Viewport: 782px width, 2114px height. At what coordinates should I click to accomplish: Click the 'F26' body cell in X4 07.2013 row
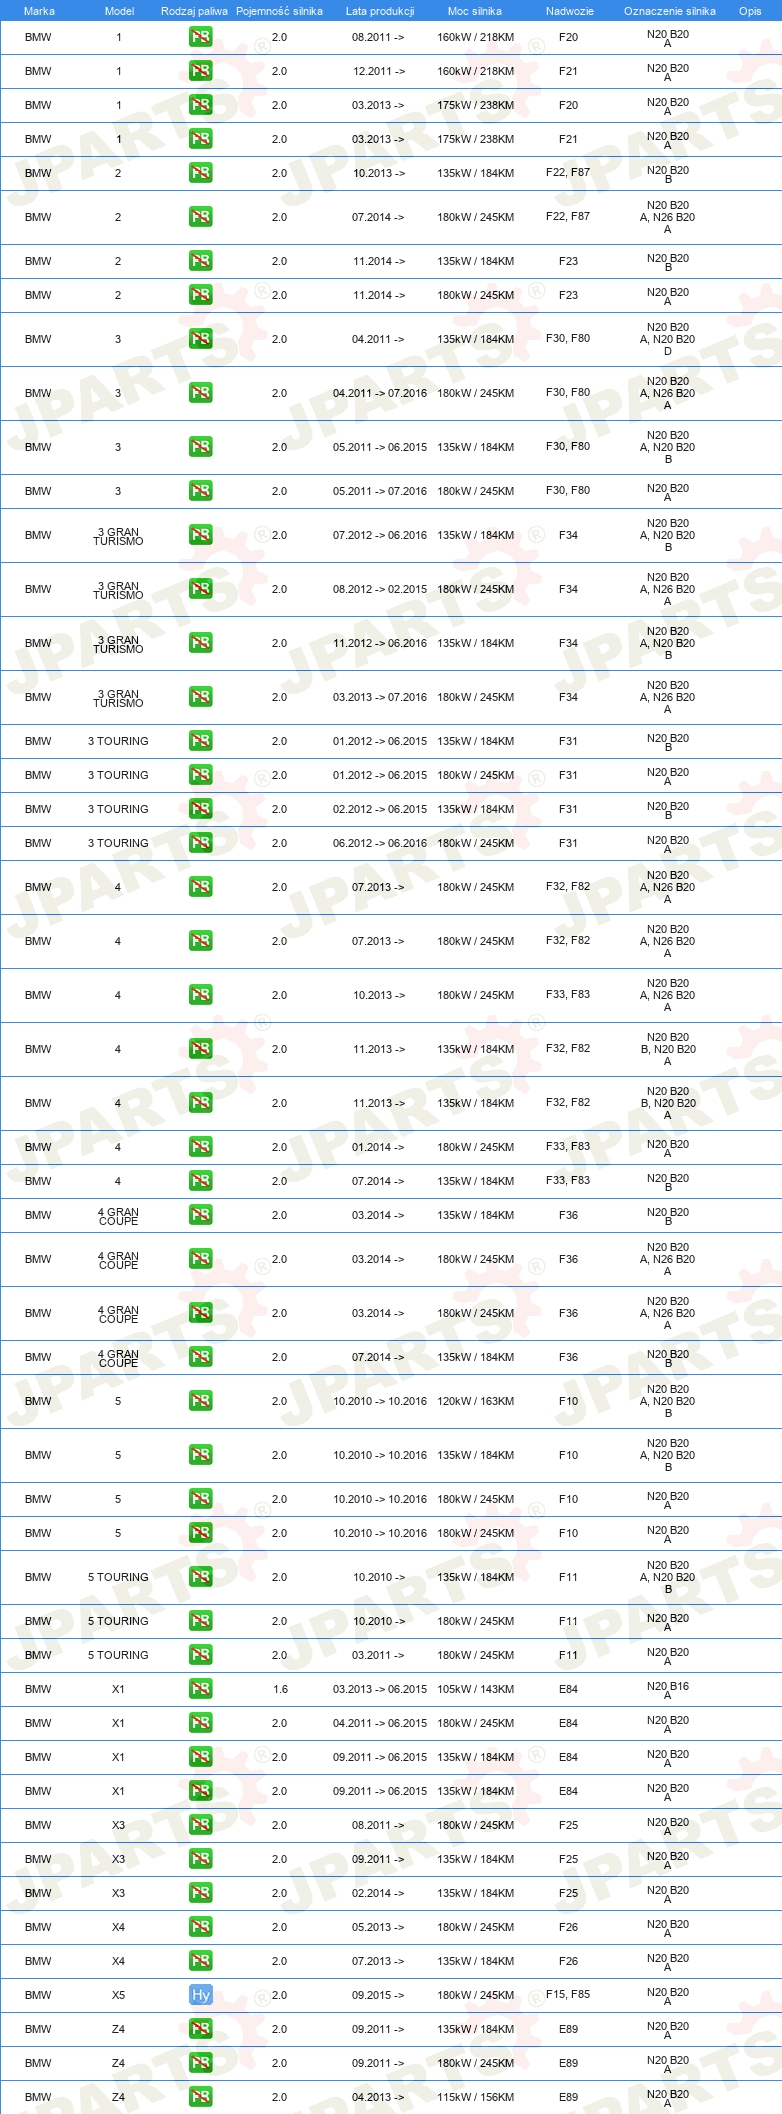pyautogui.click(x=568, y=1960)
